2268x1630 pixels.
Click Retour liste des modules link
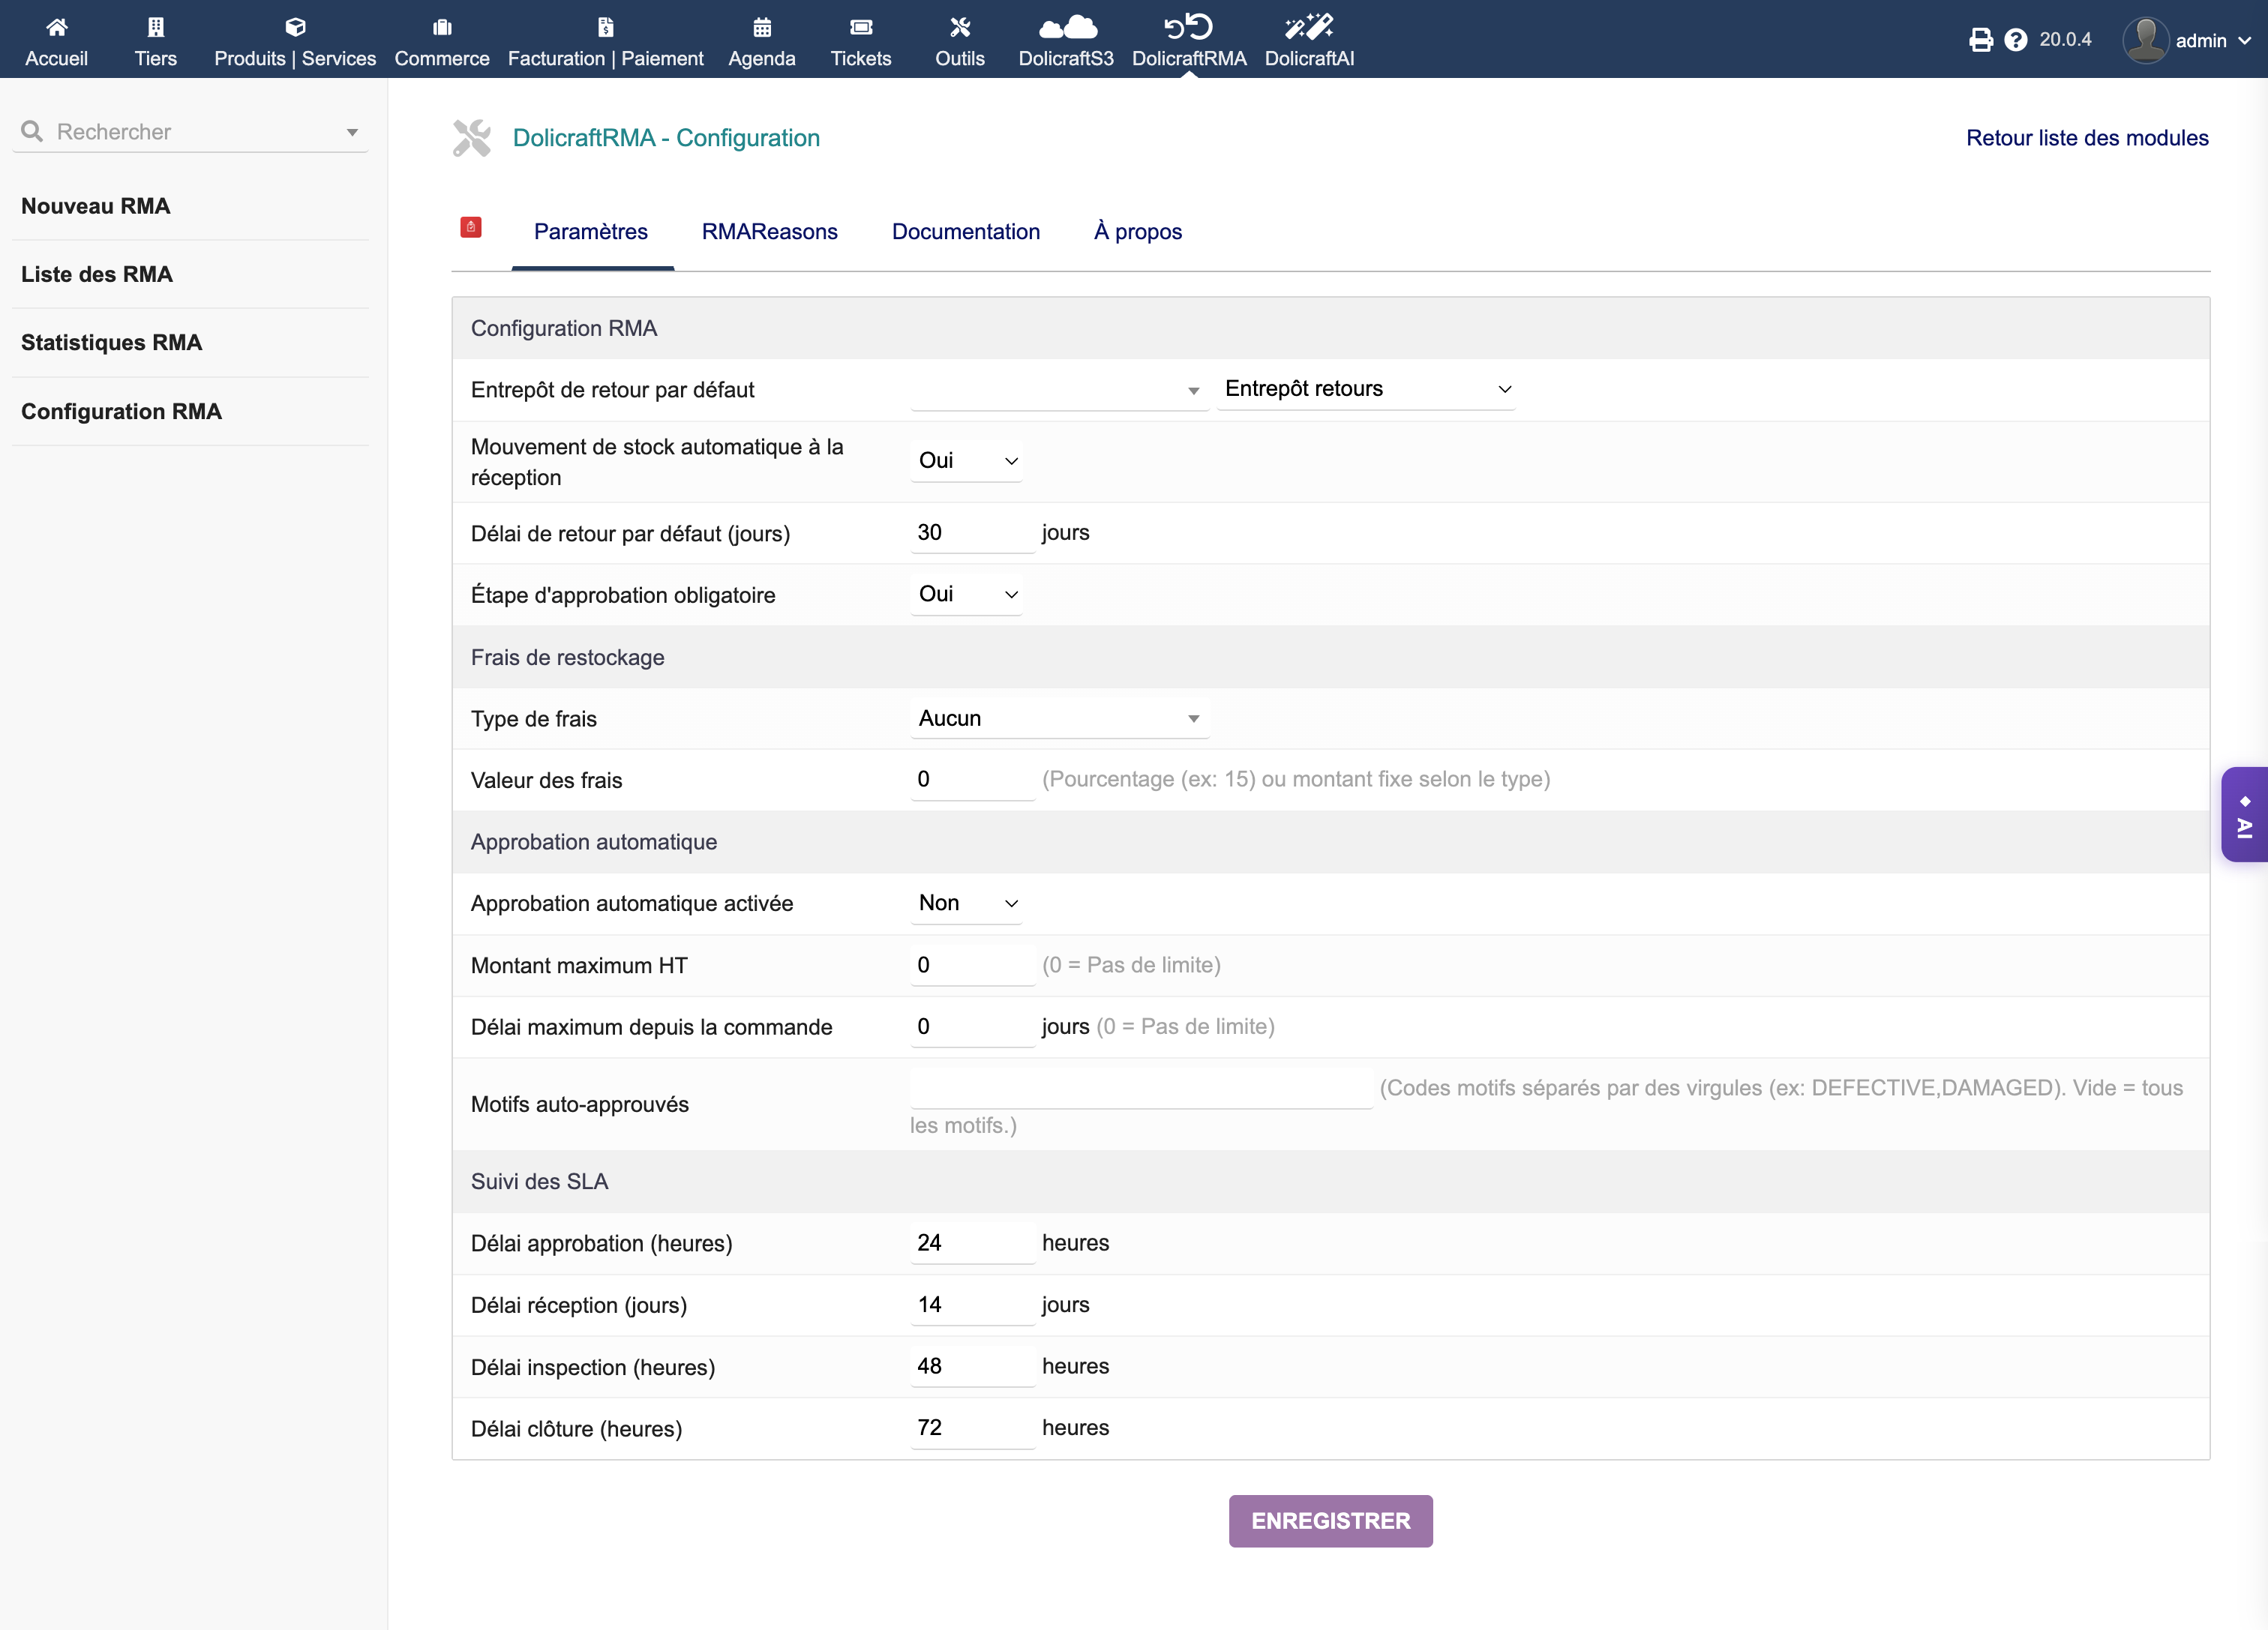(x=2086, y=138)
